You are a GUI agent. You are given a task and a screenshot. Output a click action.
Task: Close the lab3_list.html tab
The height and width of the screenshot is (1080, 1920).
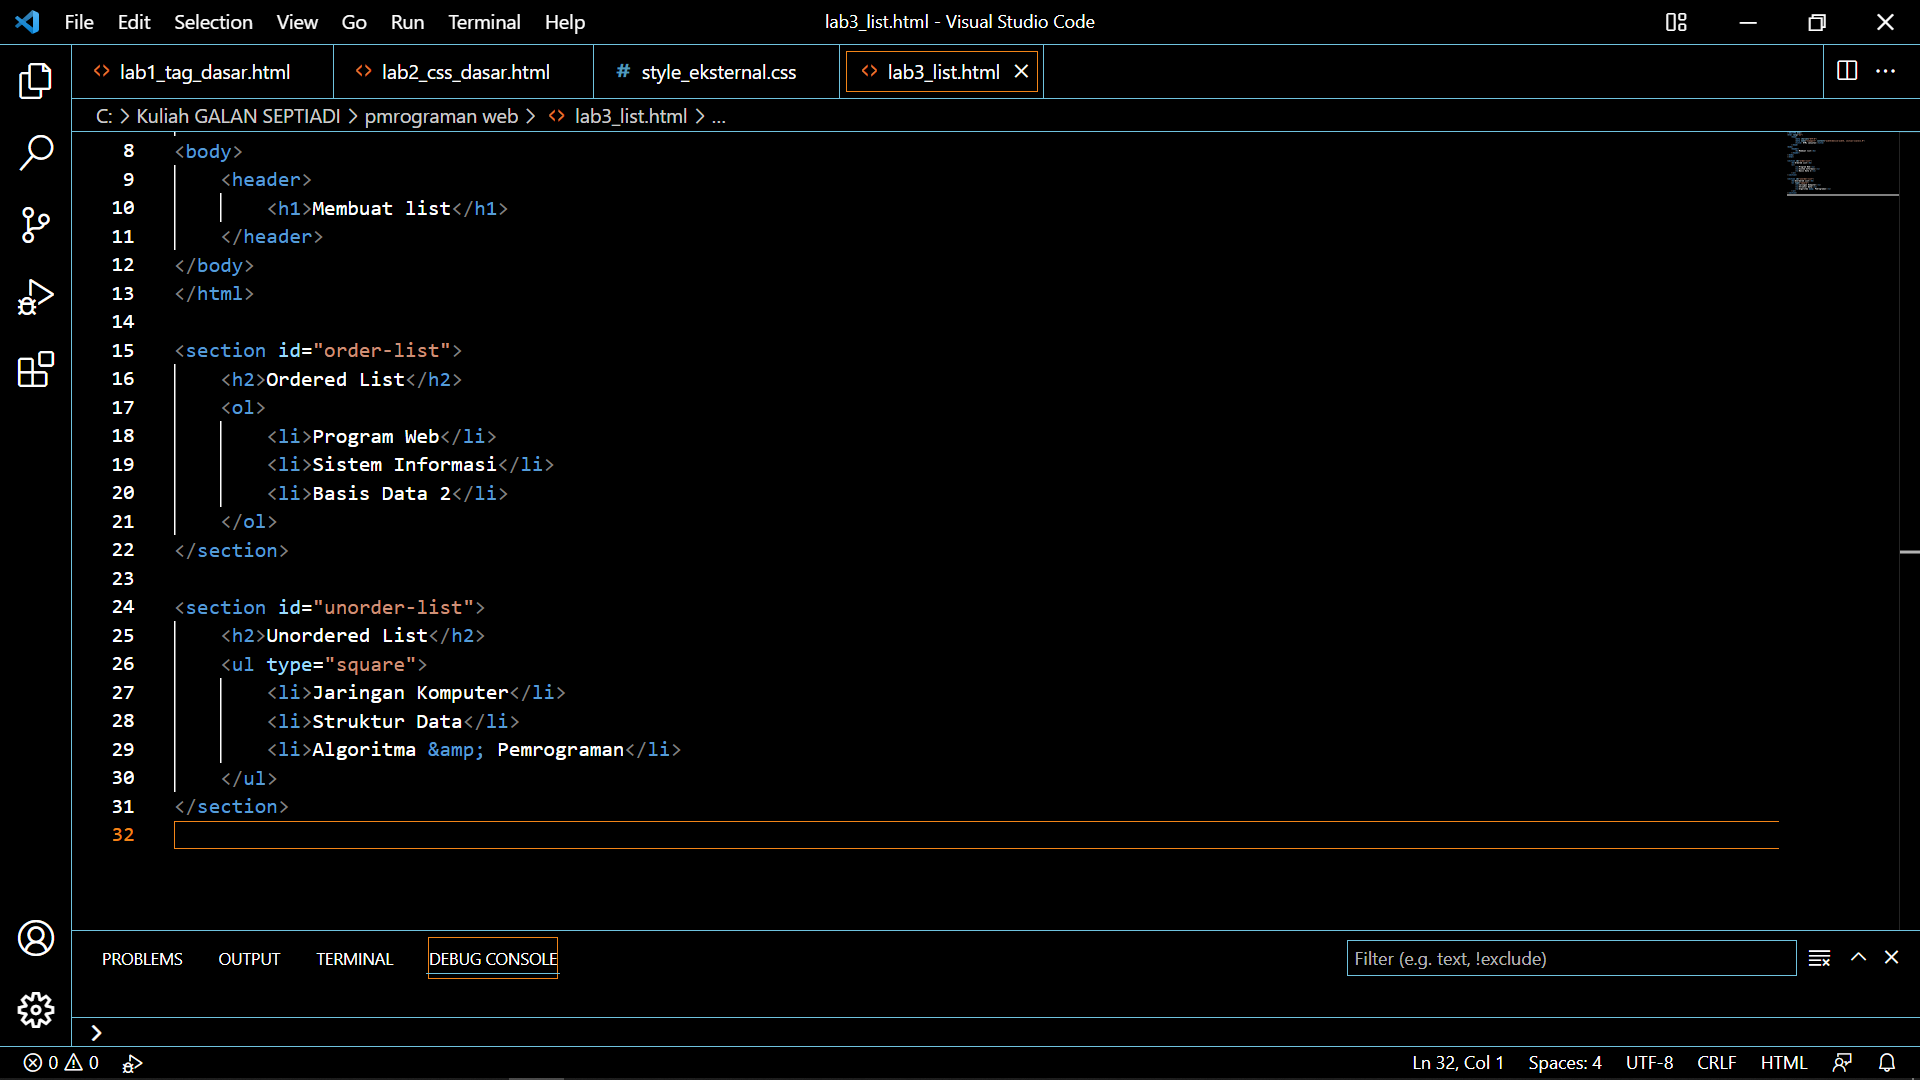point(1021,71)
